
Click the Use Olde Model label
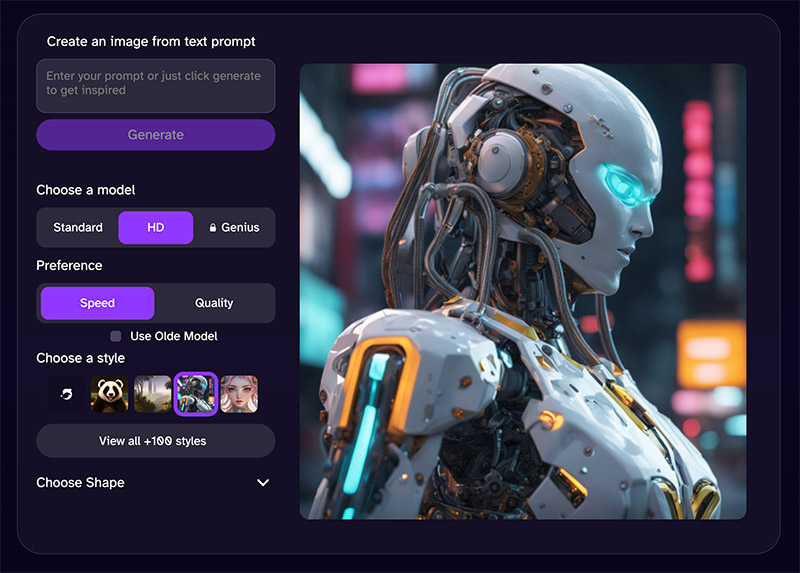[174, 336]
